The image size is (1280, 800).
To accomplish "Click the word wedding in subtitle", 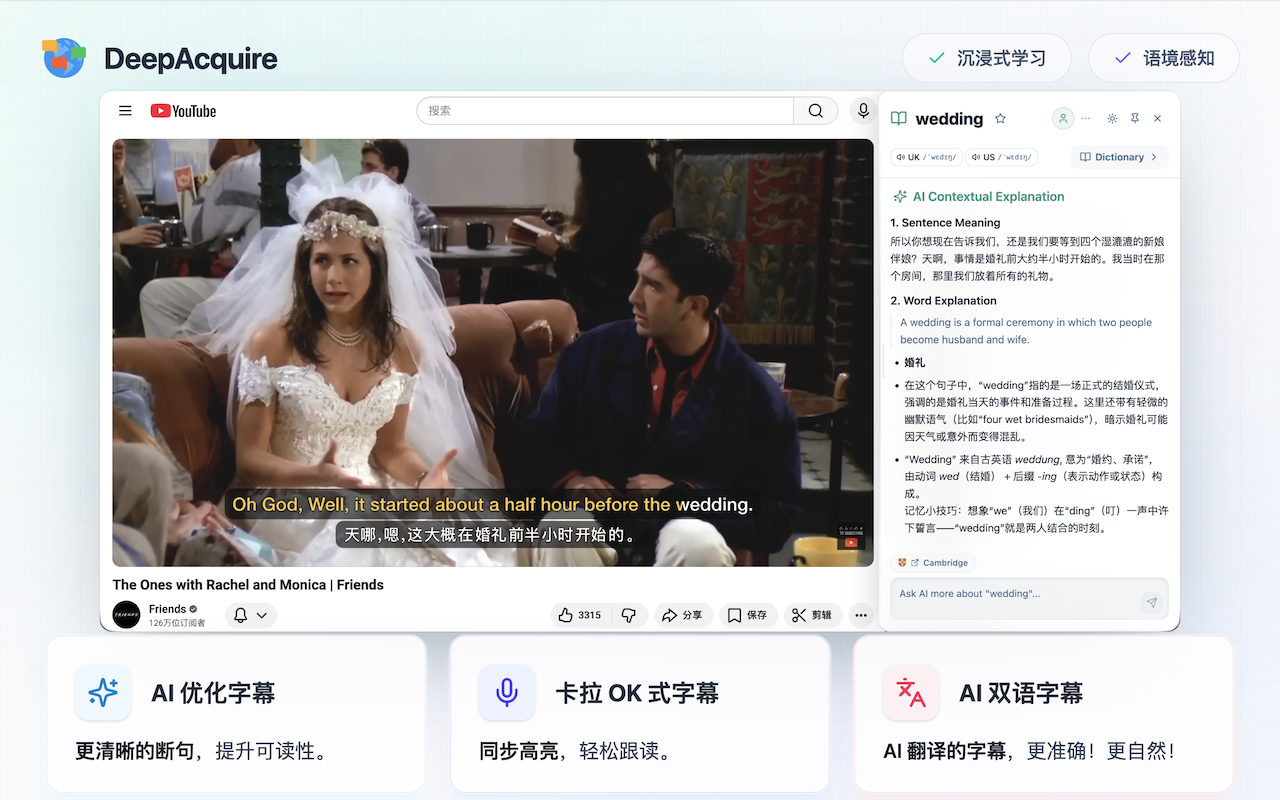I will [714, 505].
